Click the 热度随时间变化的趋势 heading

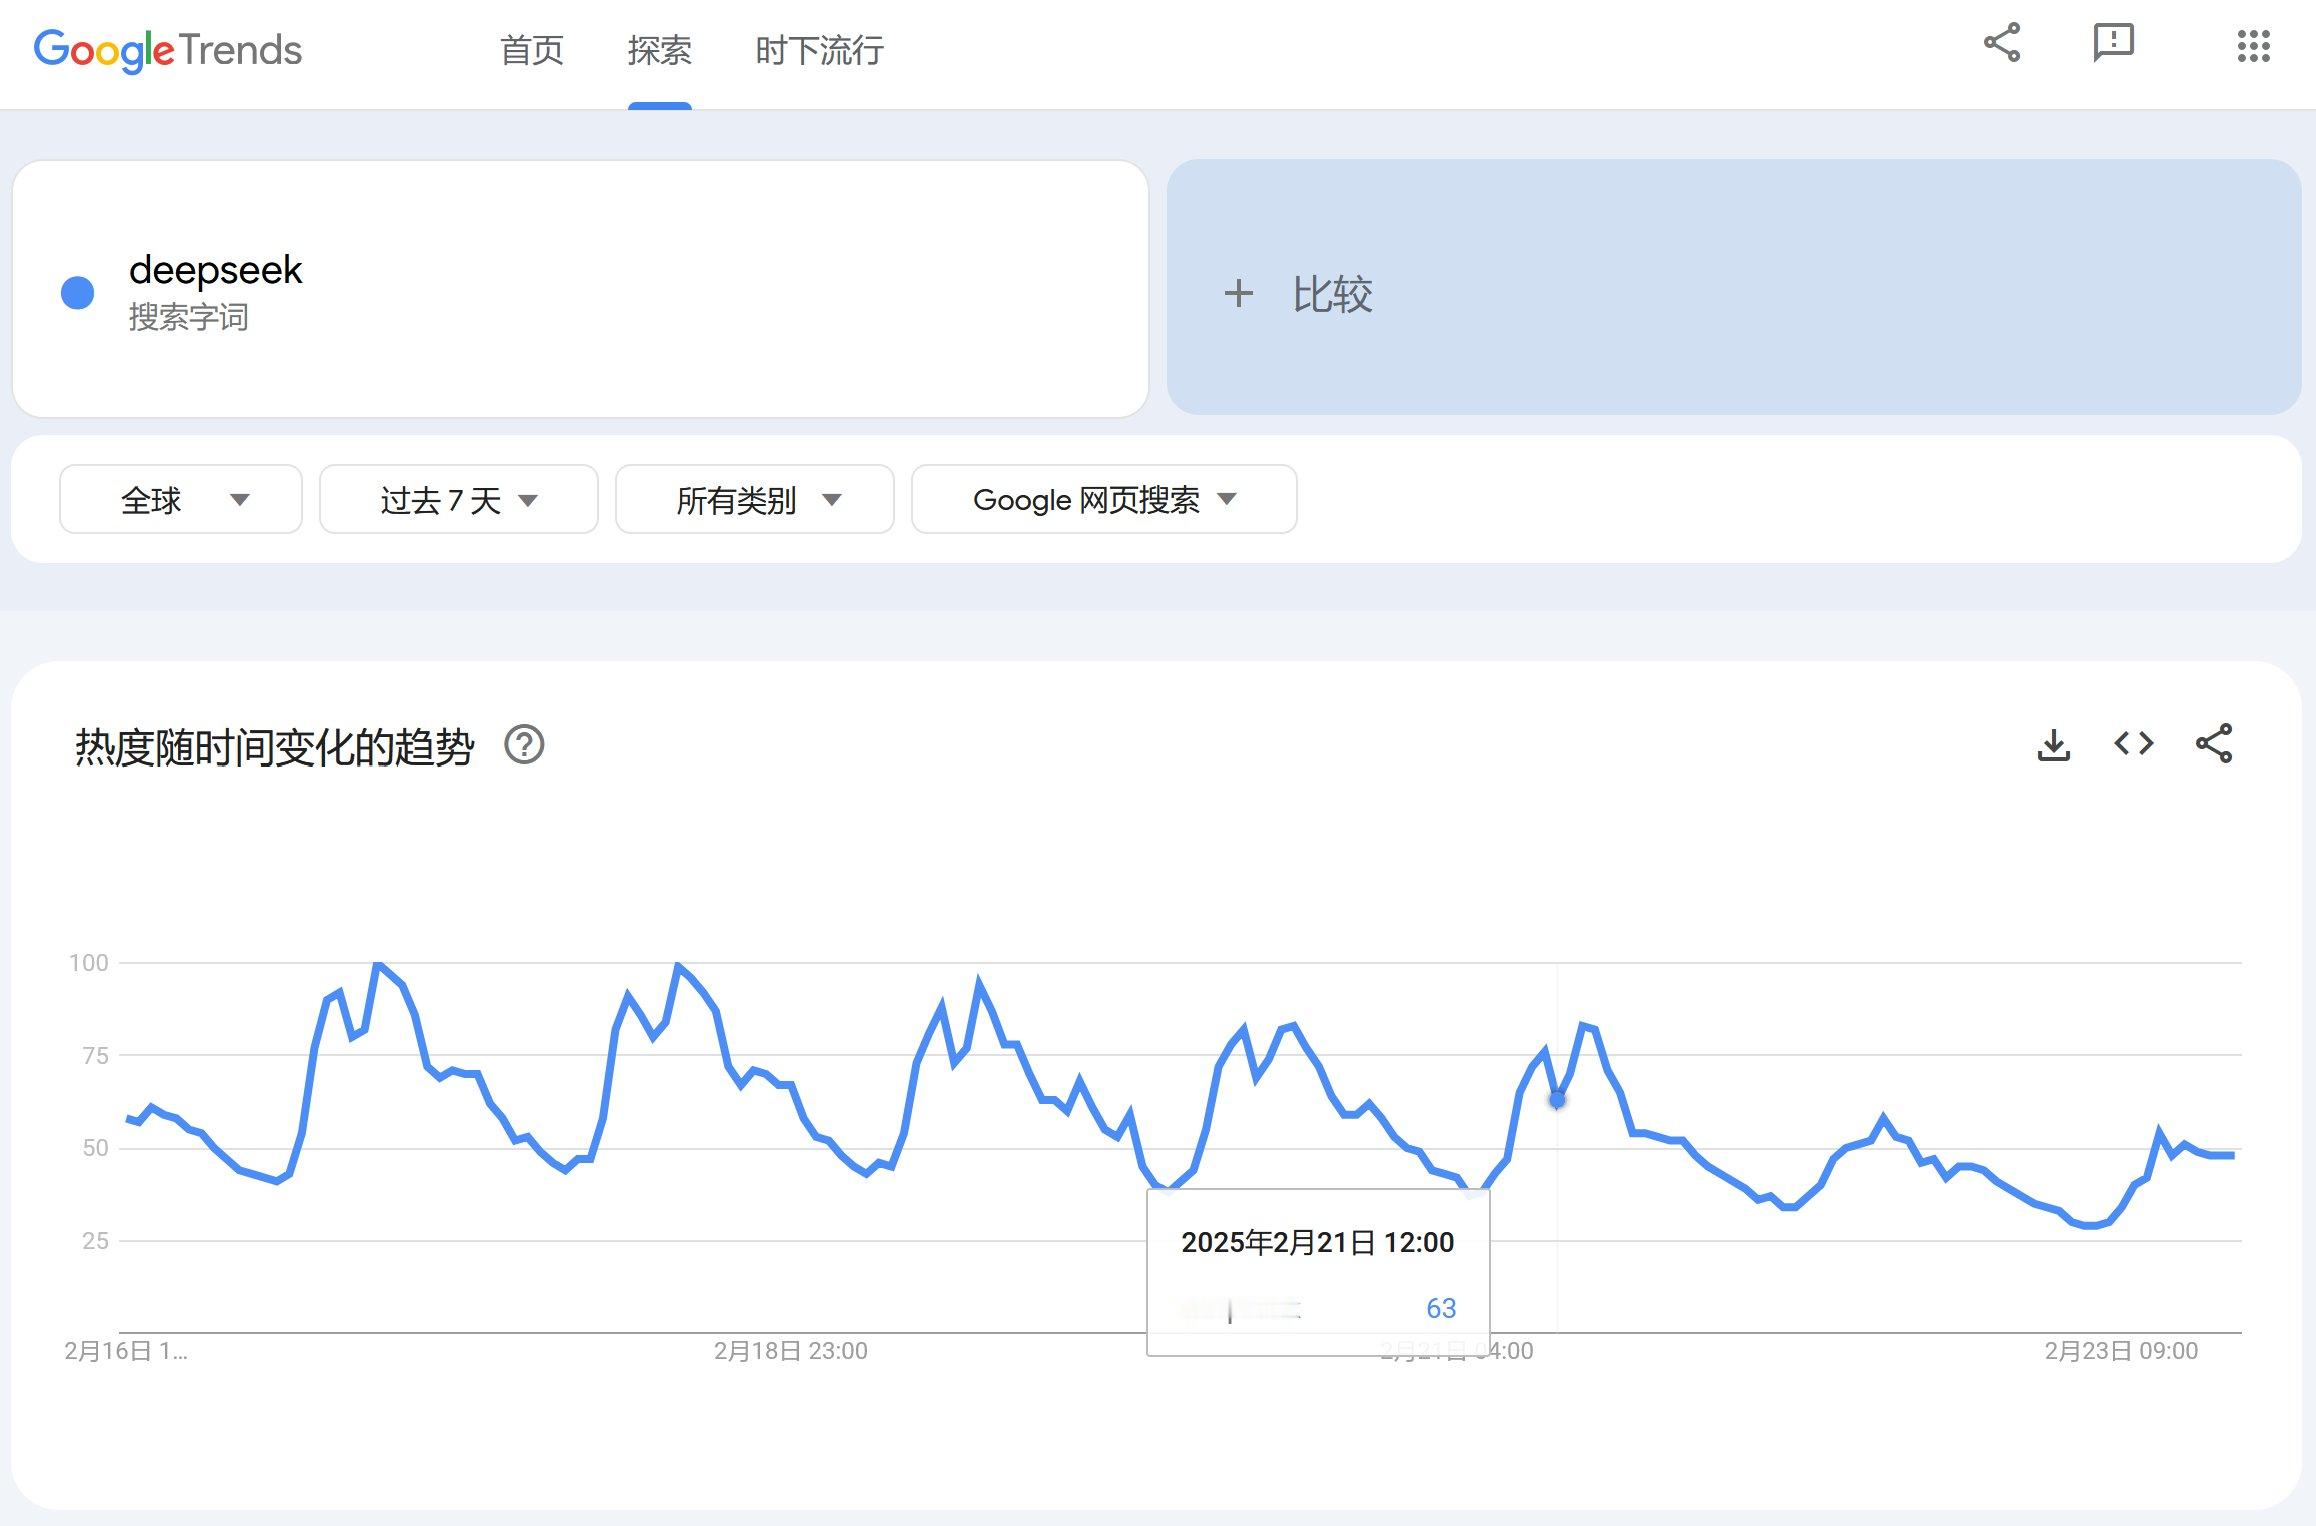274,746
